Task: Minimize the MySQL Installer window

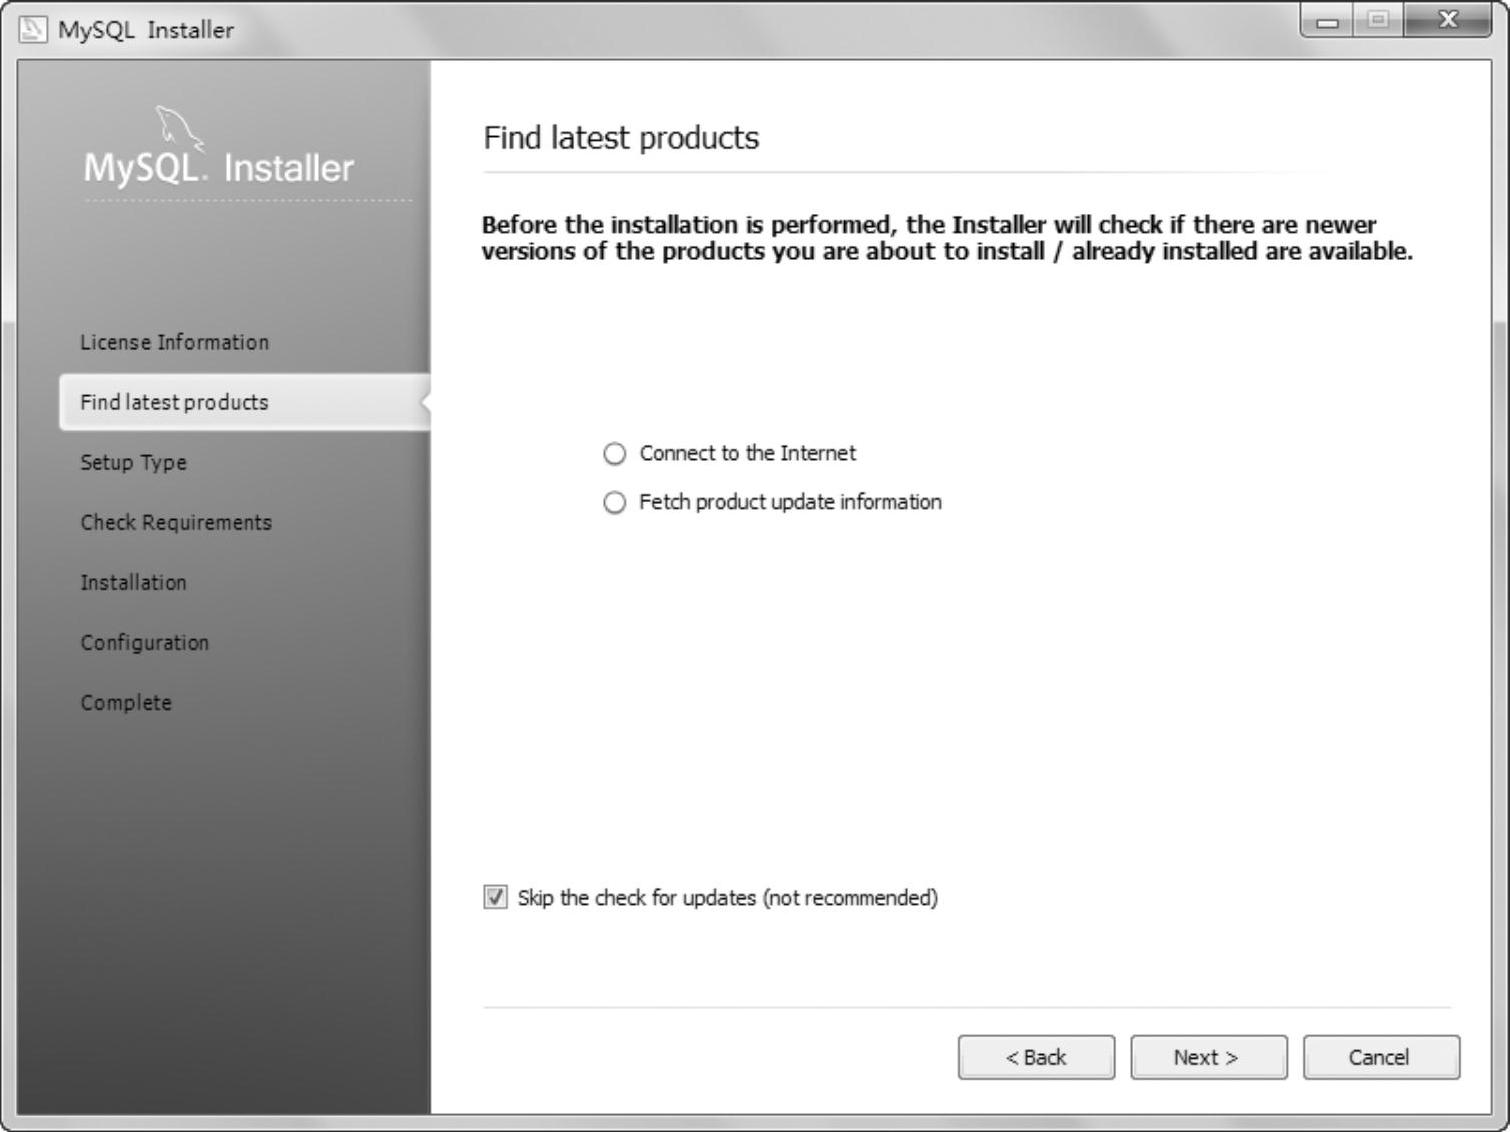Action: point(1327,21)
